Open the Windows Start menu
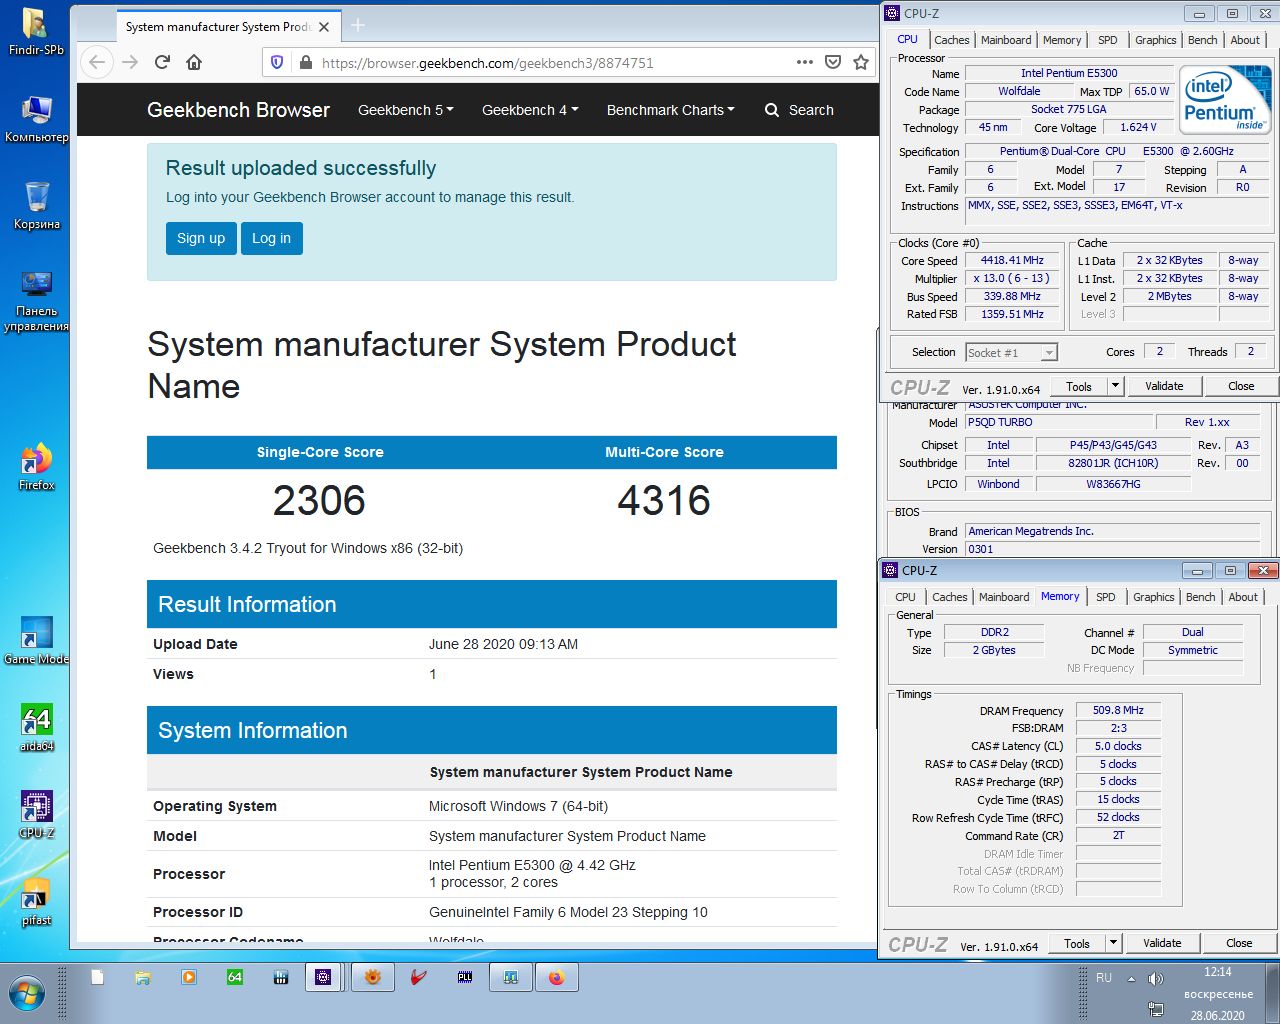The height and width of the screenshot is (1024, 1280). 27,994
